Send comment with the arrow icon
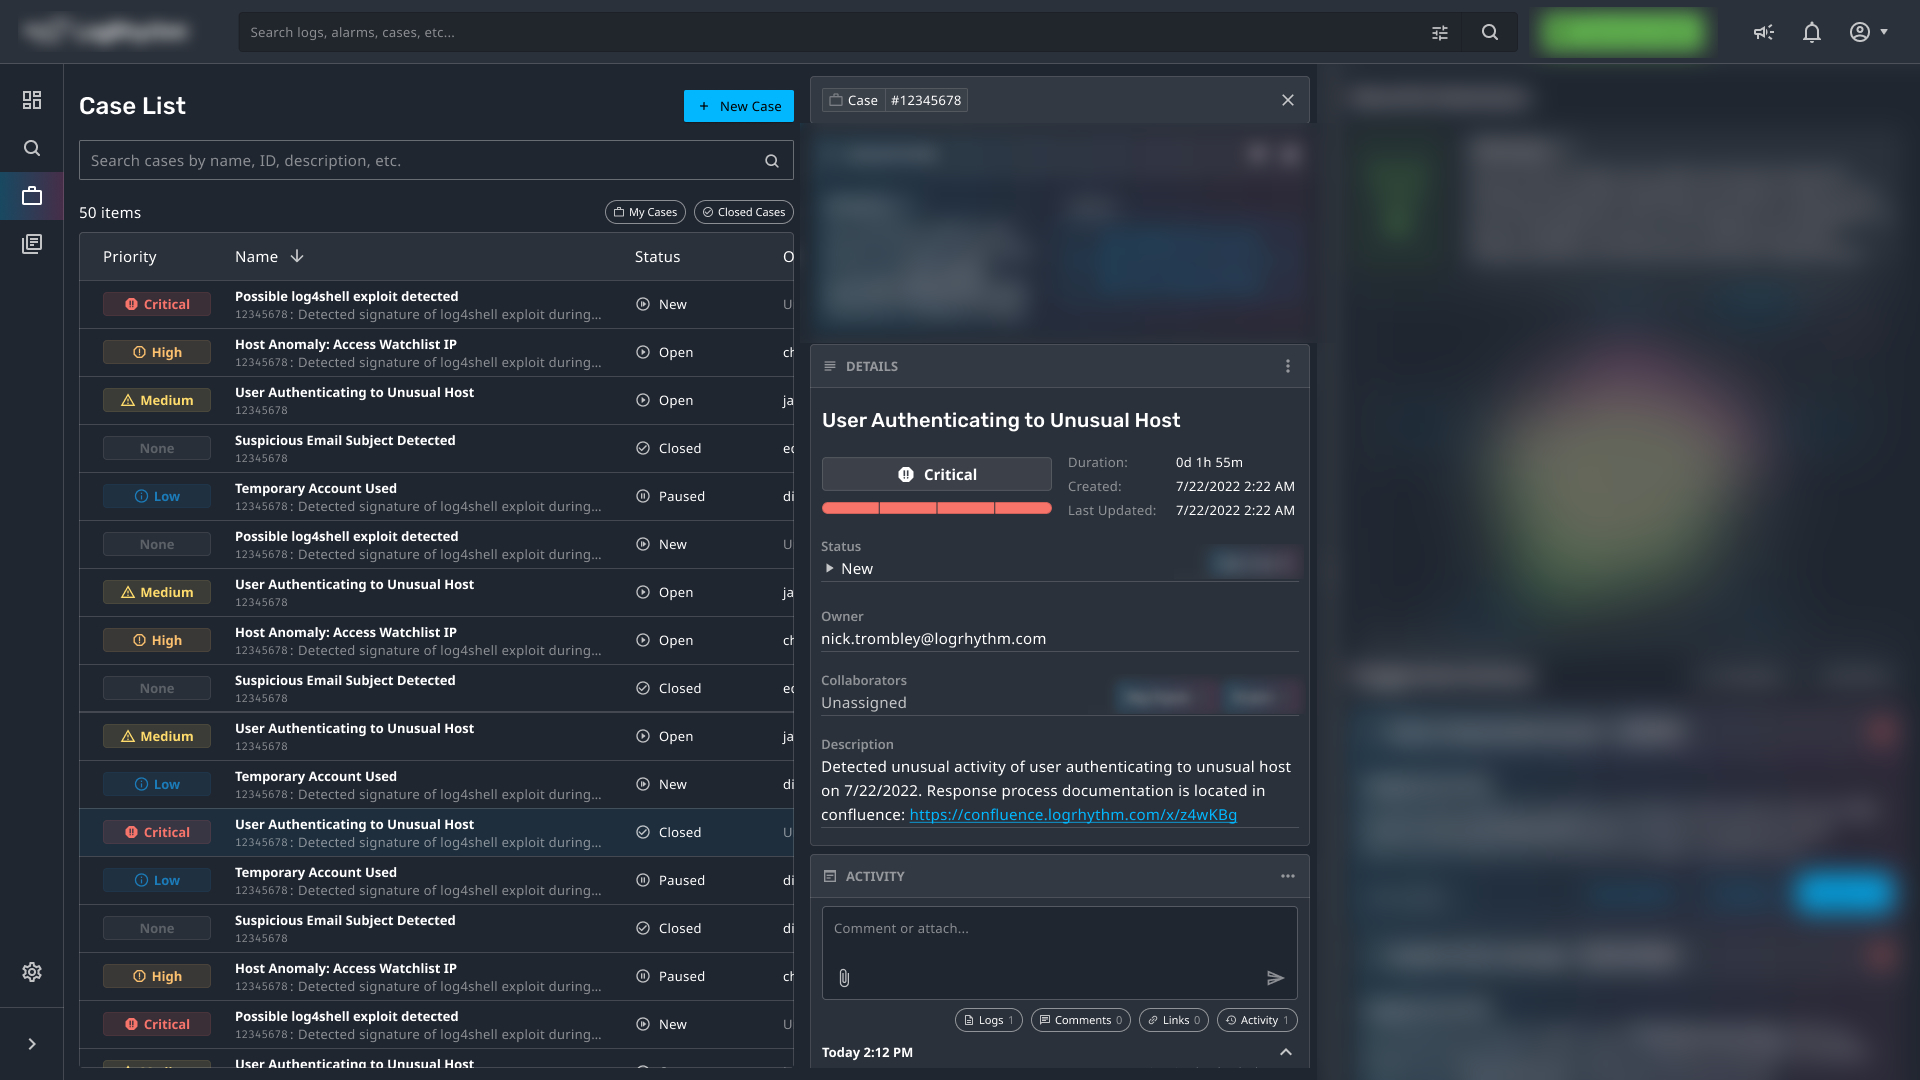The image size is (1920, 1080). point(1275,978)
